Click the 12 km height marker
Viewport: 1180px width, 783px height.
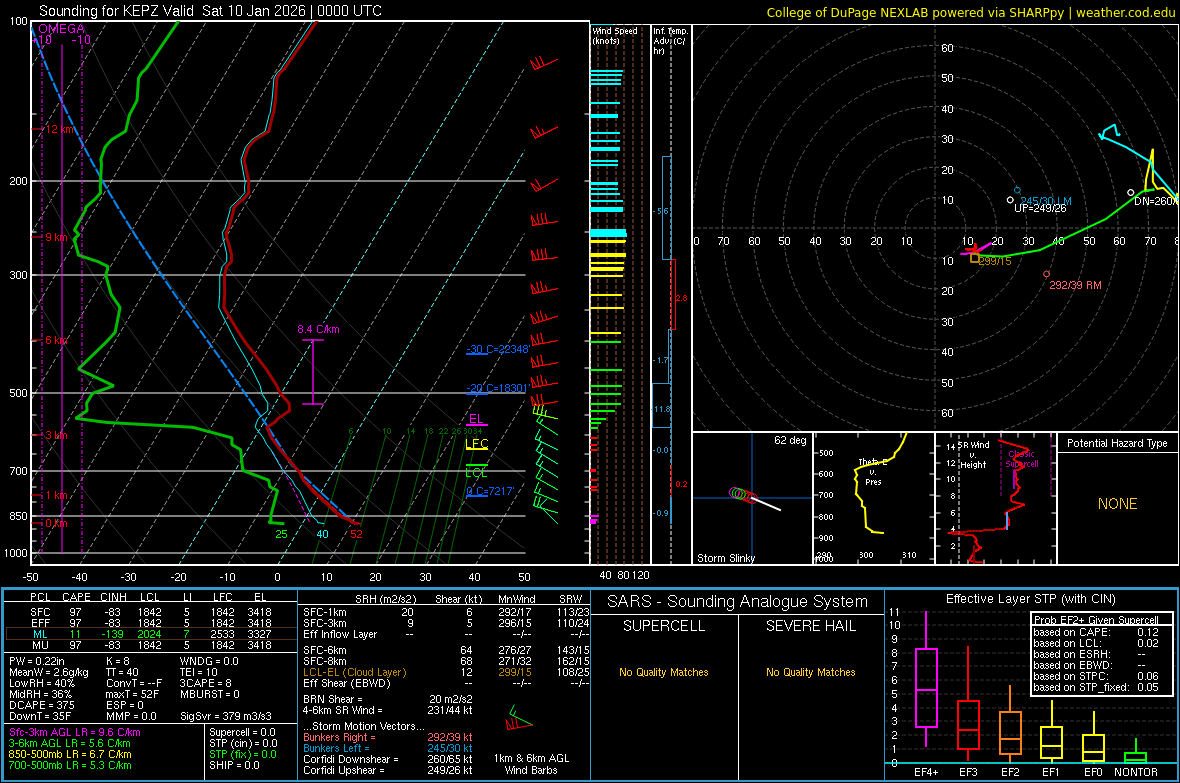click(59, 129)
